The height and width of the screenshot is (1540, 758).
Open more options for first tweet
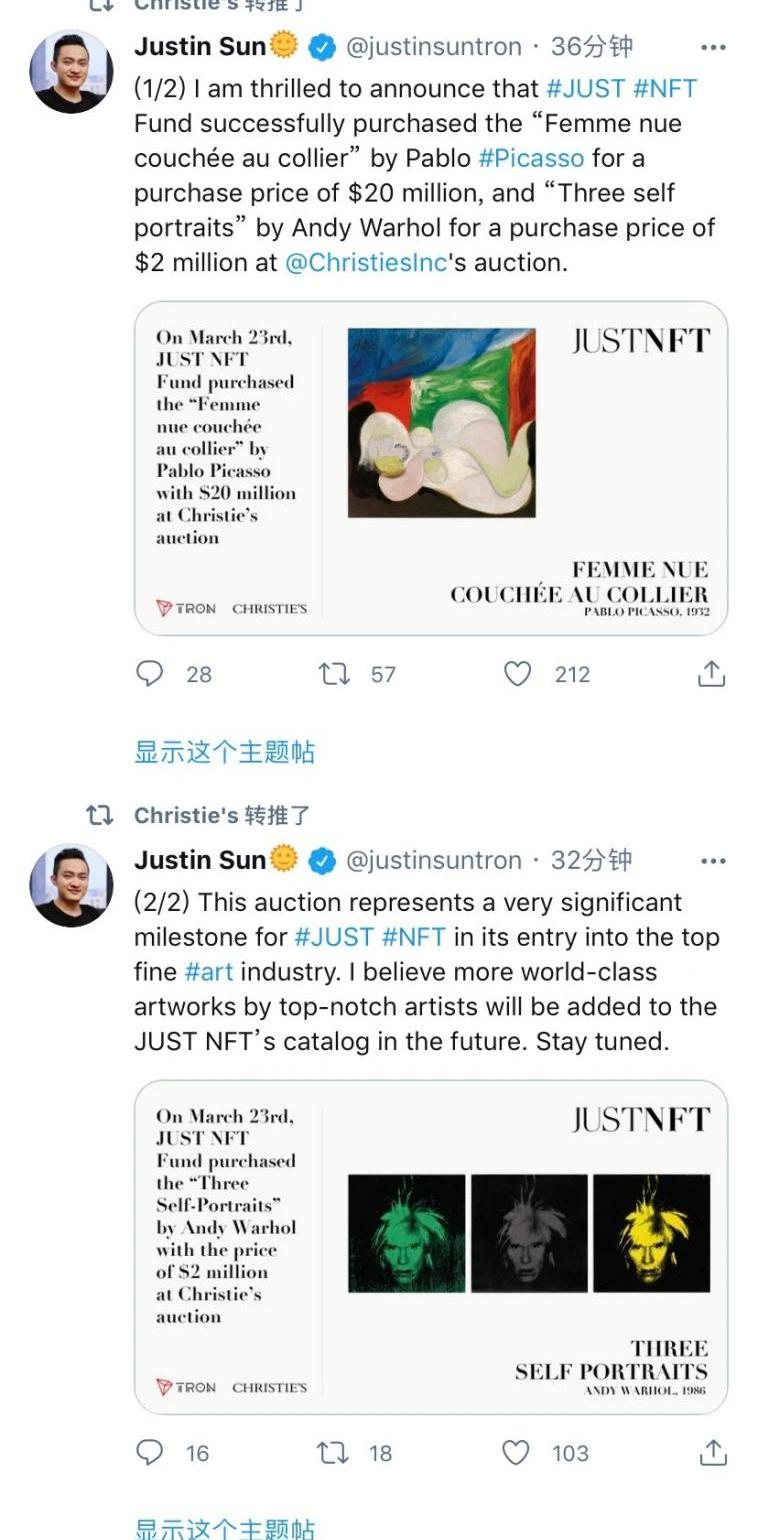point(712,47)
